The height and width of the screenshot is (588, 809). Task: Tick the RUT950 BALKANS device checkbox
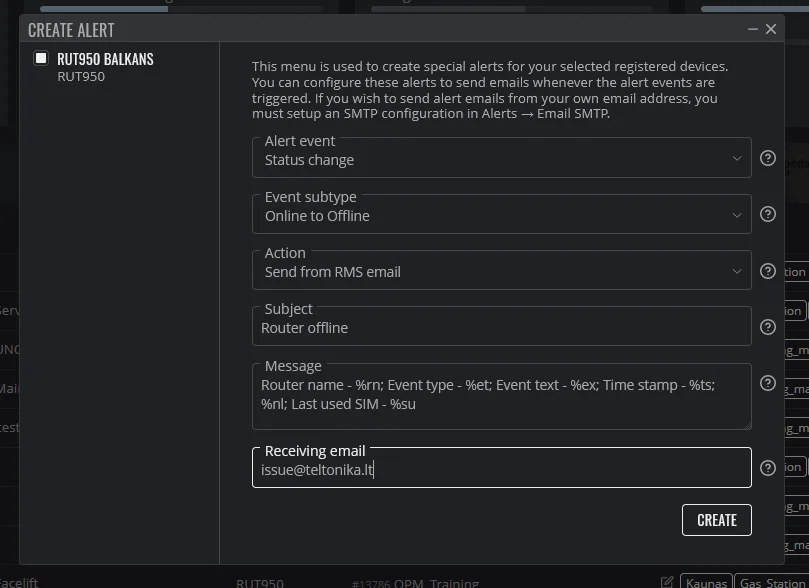41,58
